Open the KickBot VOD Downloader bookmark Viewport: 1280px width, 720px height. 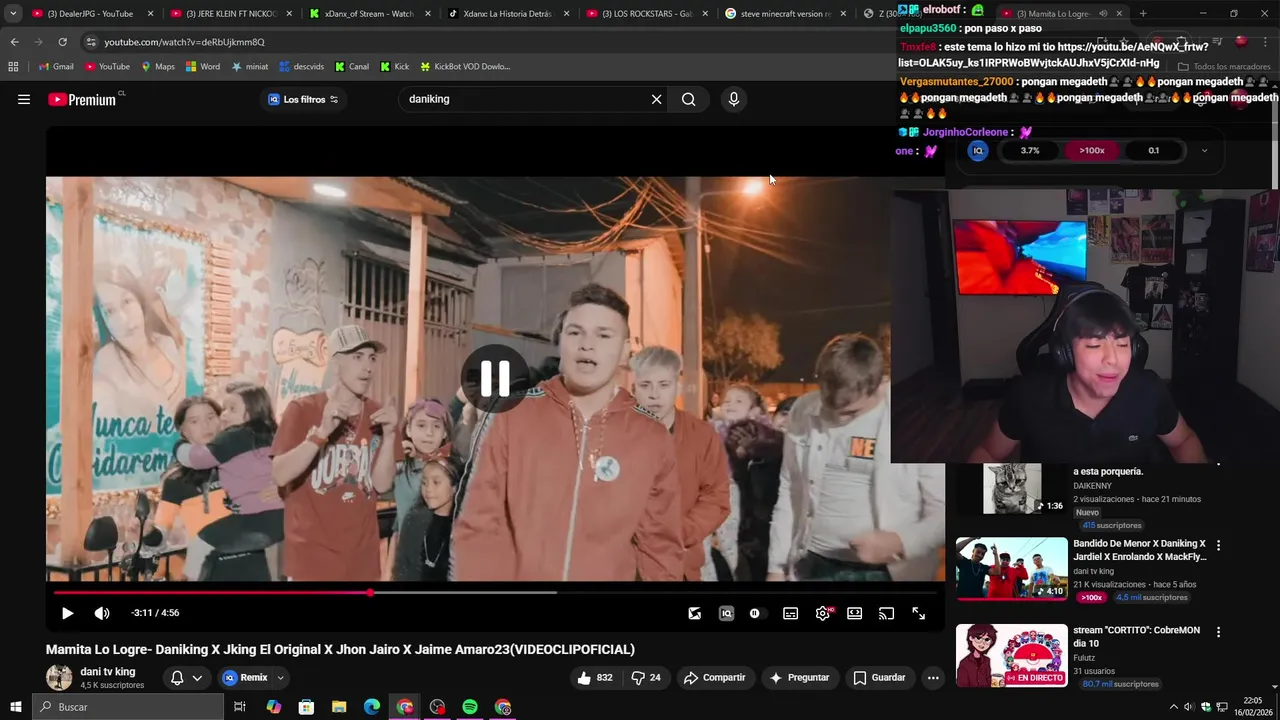[465, 66]
